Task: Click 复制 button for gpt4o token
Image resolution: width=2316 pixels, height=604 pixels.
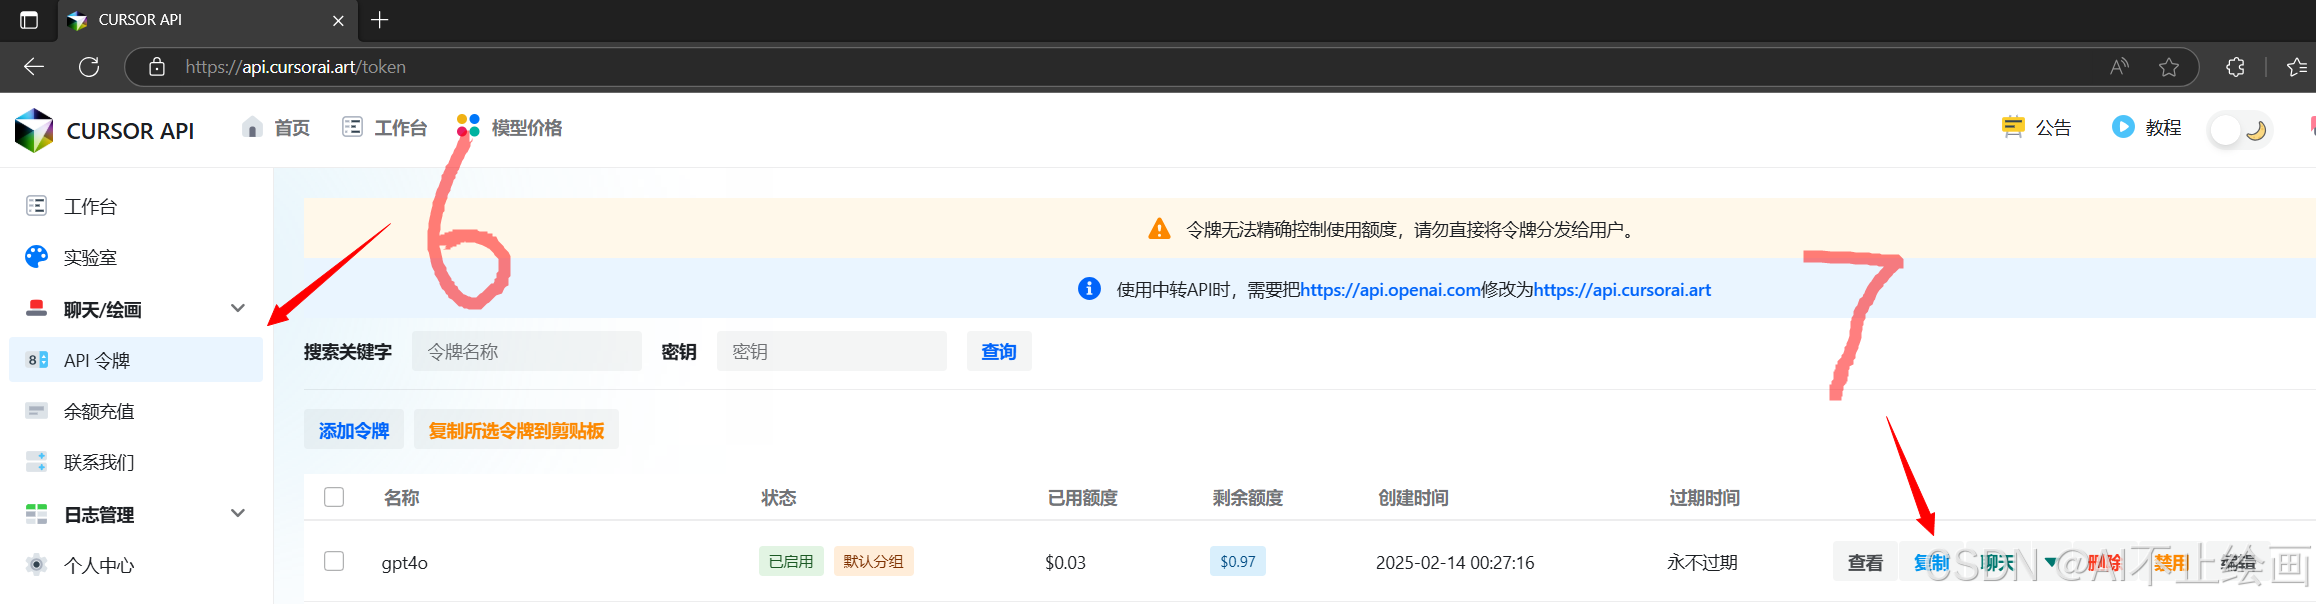Action: pyautogui.click(x=1932, y=563)
